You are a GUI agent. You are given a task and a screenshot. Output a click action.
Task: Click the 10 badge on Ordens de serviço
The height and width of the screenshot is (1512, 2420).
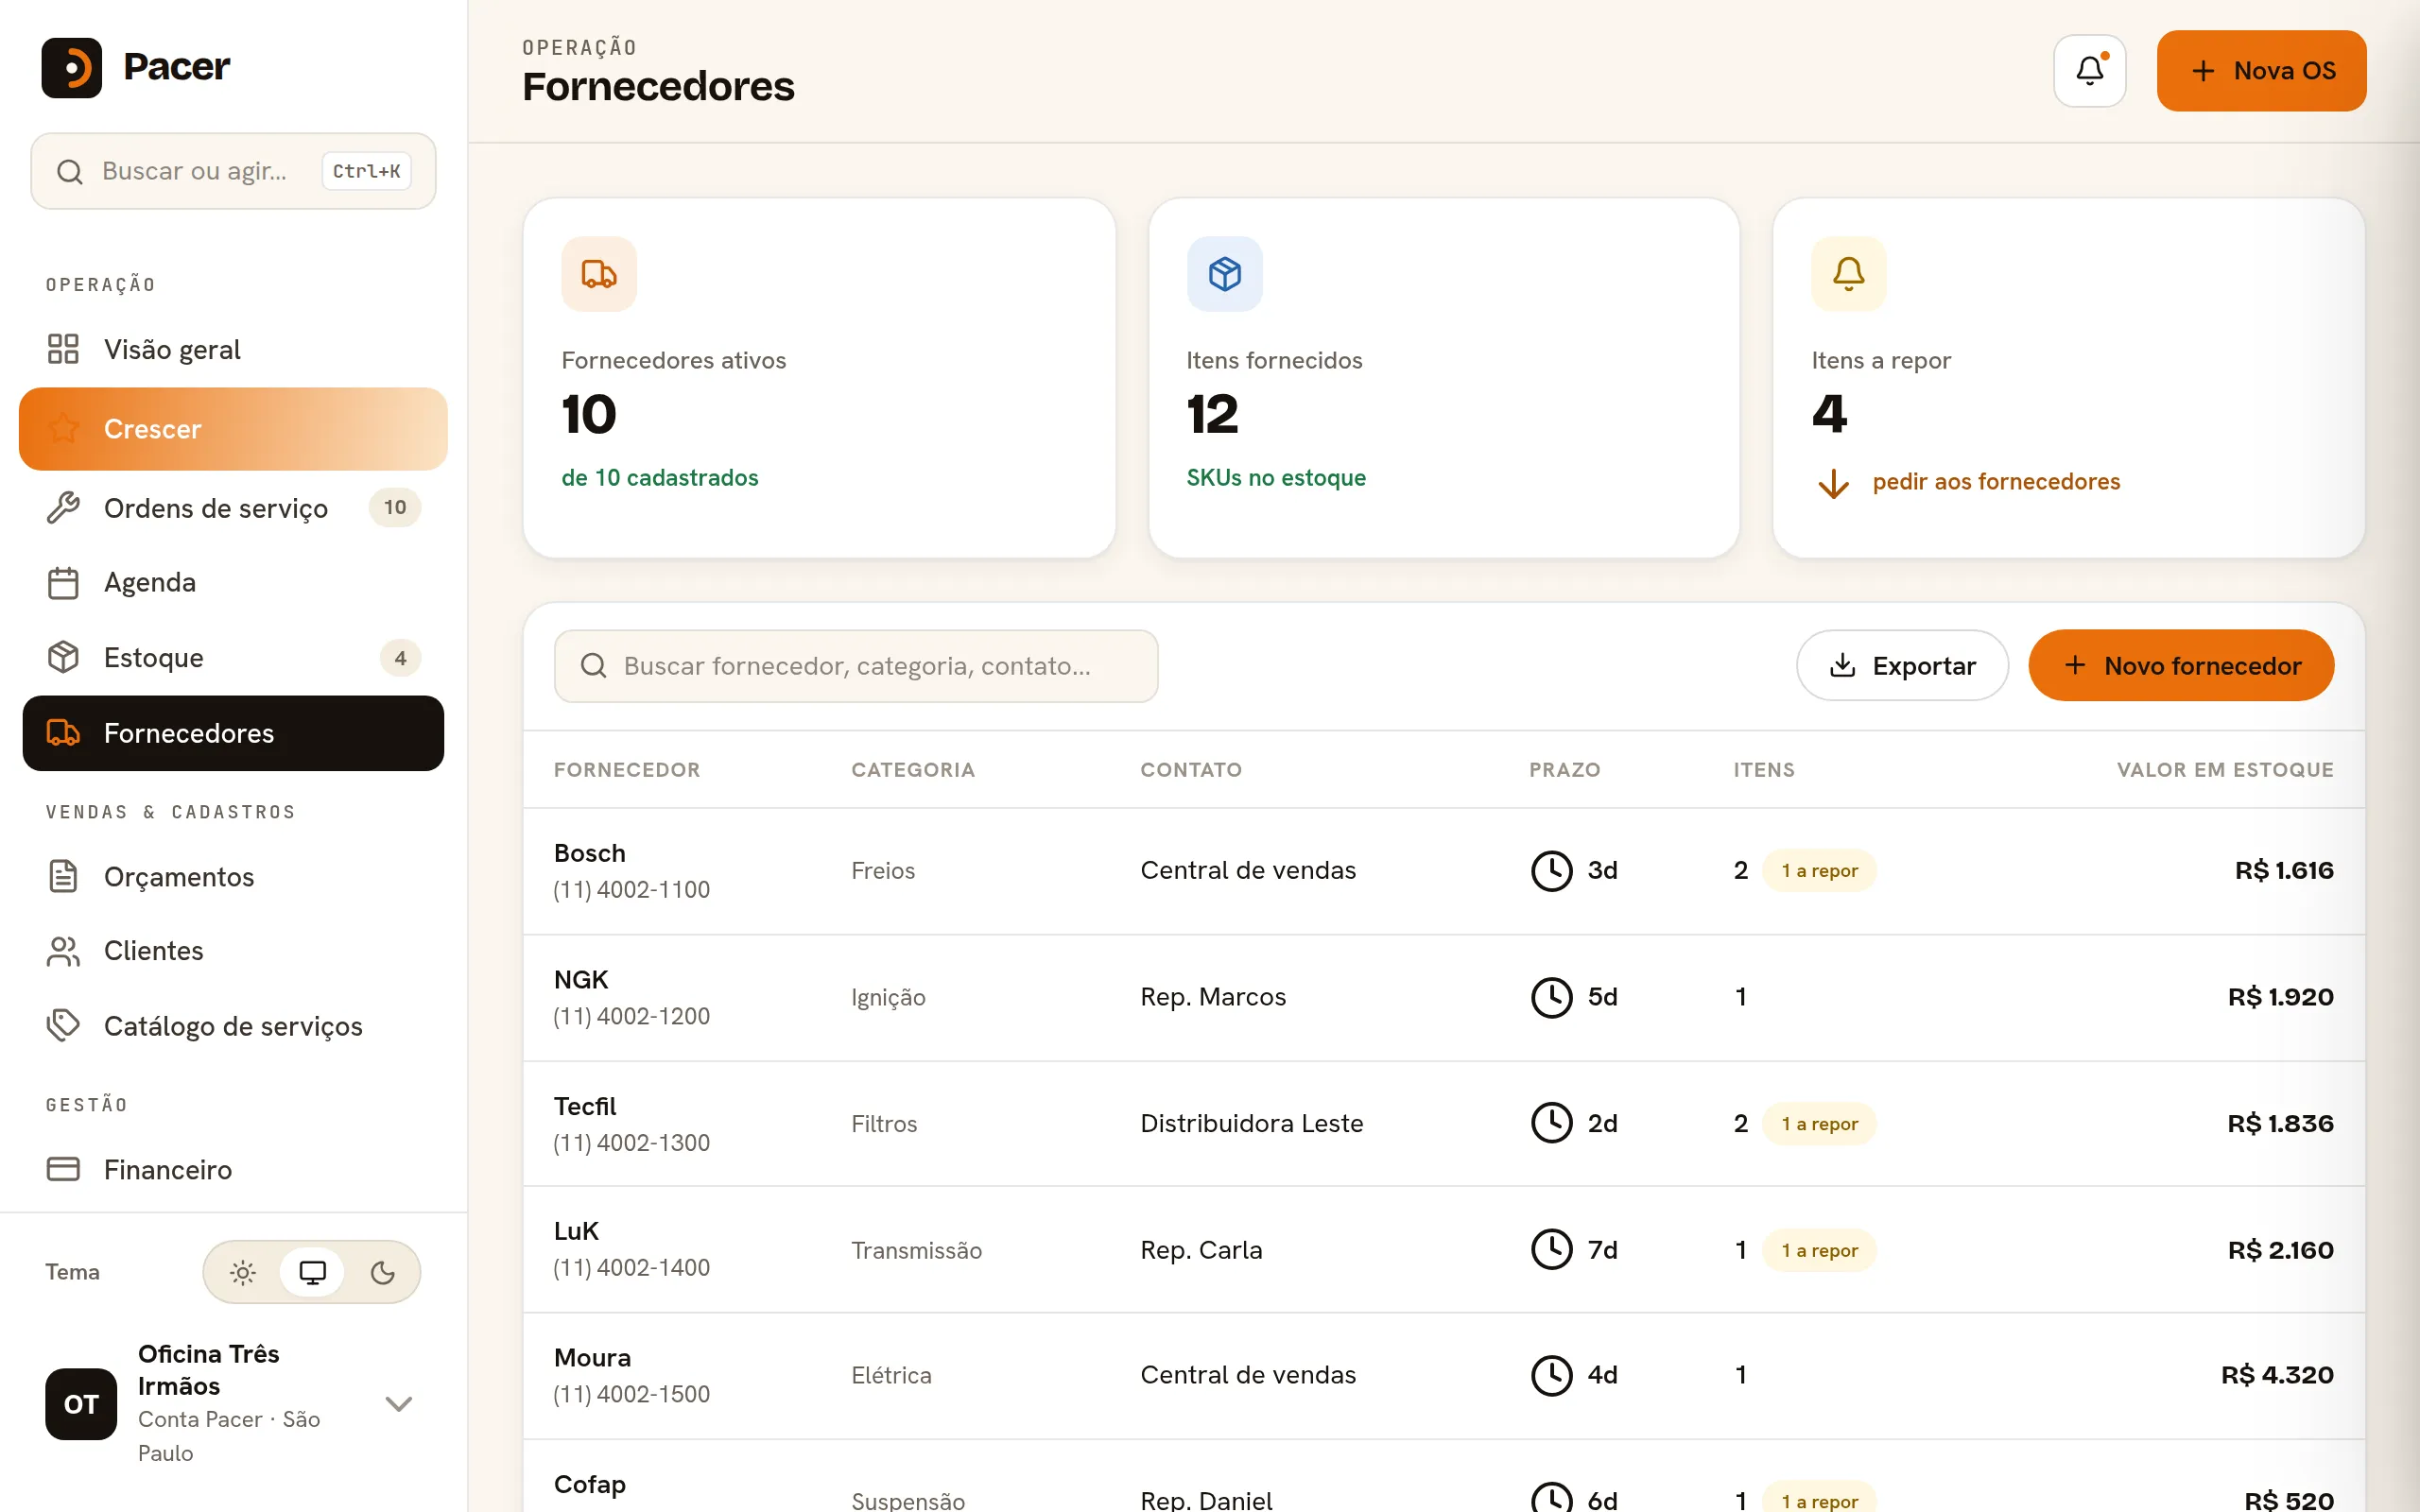pyautogui.click(x=395, y=507)
